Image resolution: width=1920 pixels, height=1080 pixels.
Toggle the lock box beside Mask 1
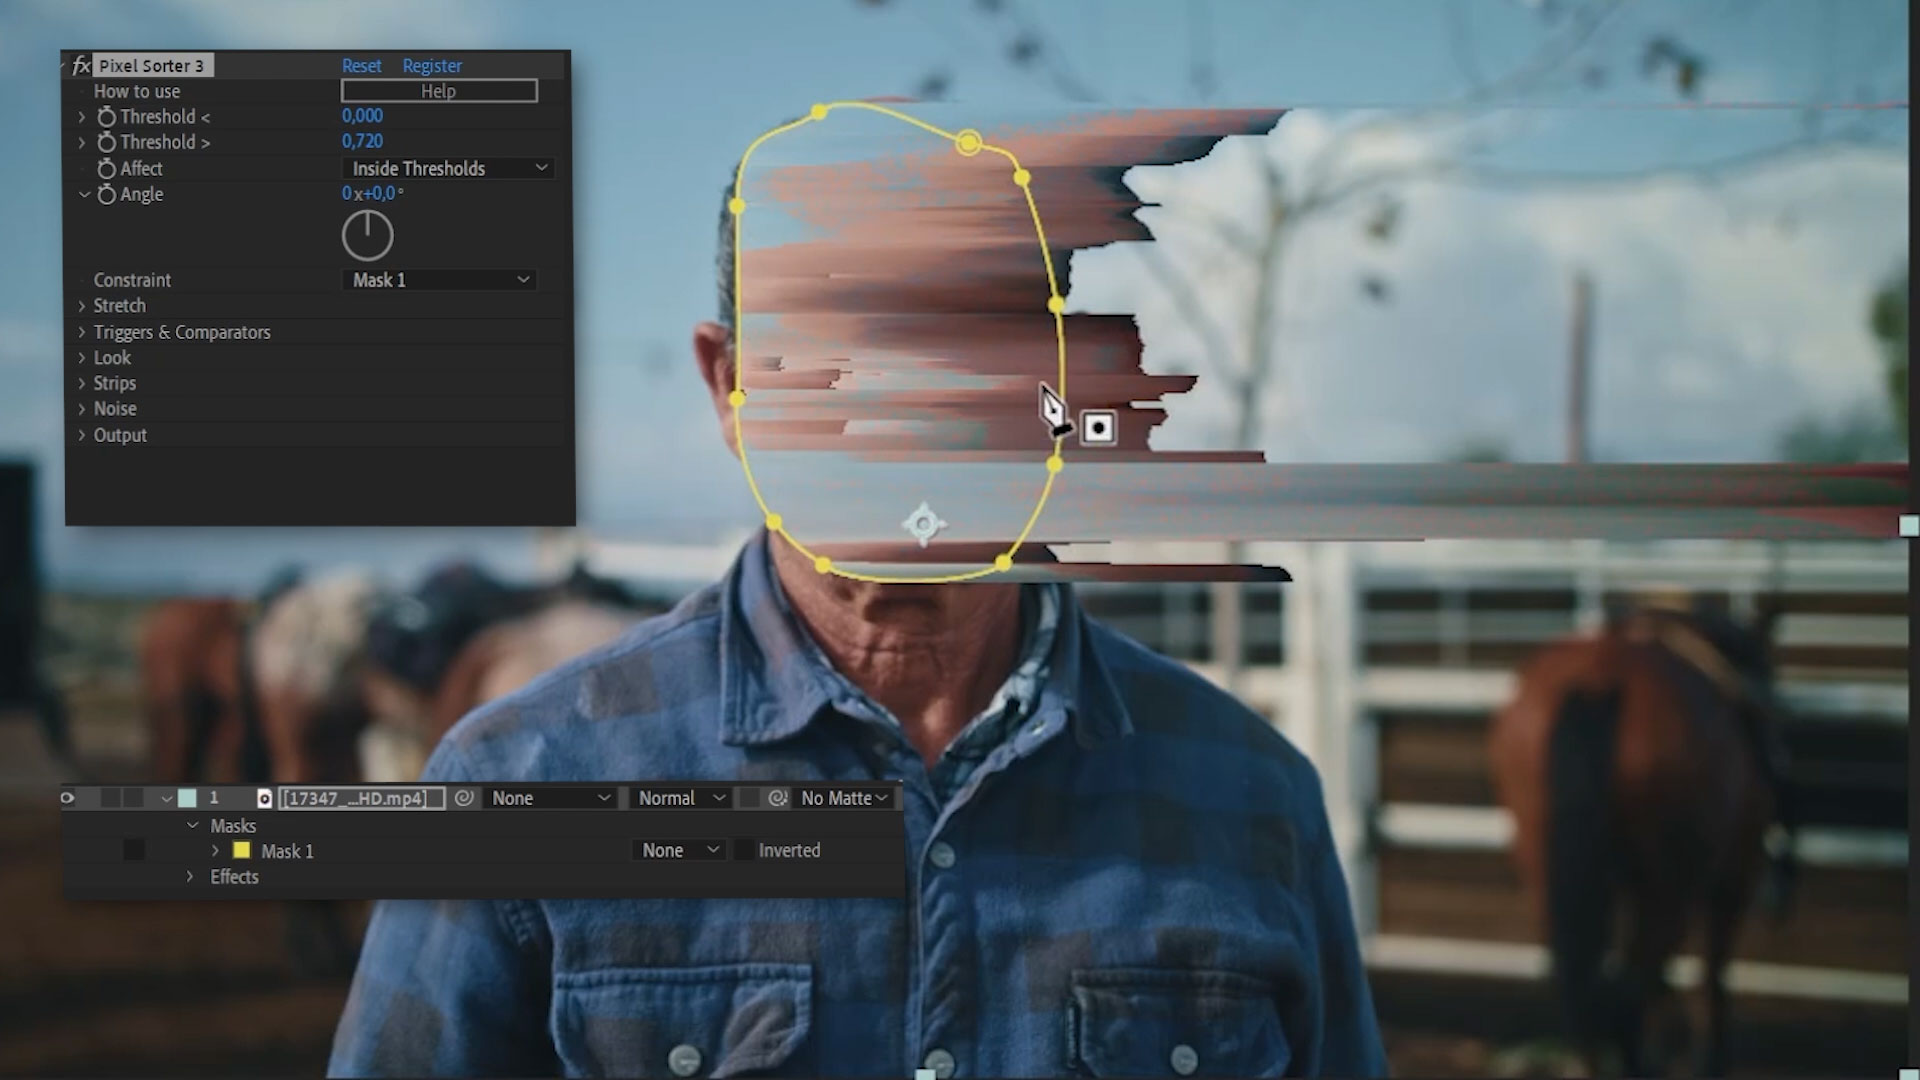coord(134,850)
